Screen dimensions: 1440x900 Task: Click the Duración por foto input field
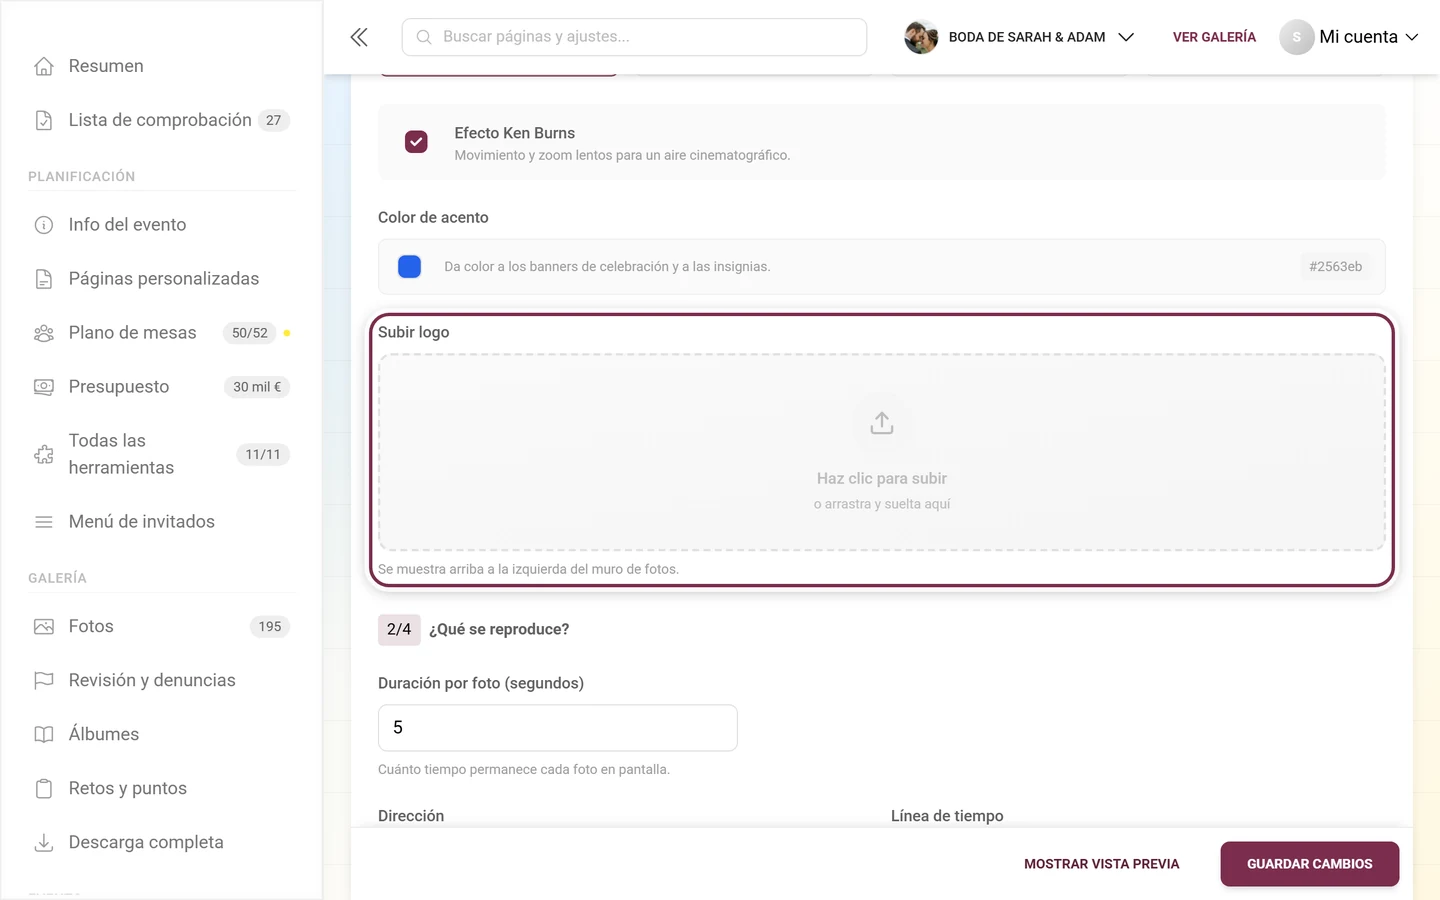coord(558,728)
